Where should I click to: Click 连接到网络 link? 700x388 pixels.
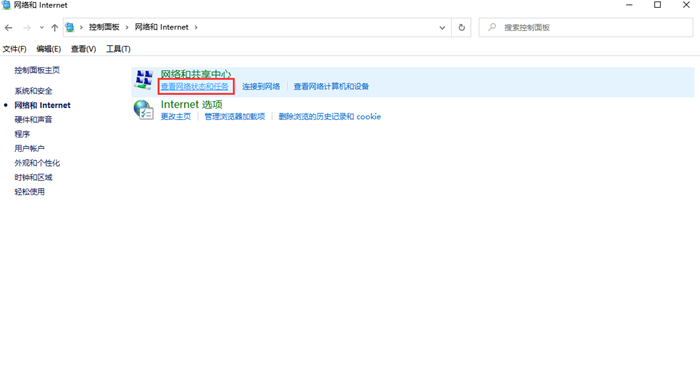(x=261, y=86)
